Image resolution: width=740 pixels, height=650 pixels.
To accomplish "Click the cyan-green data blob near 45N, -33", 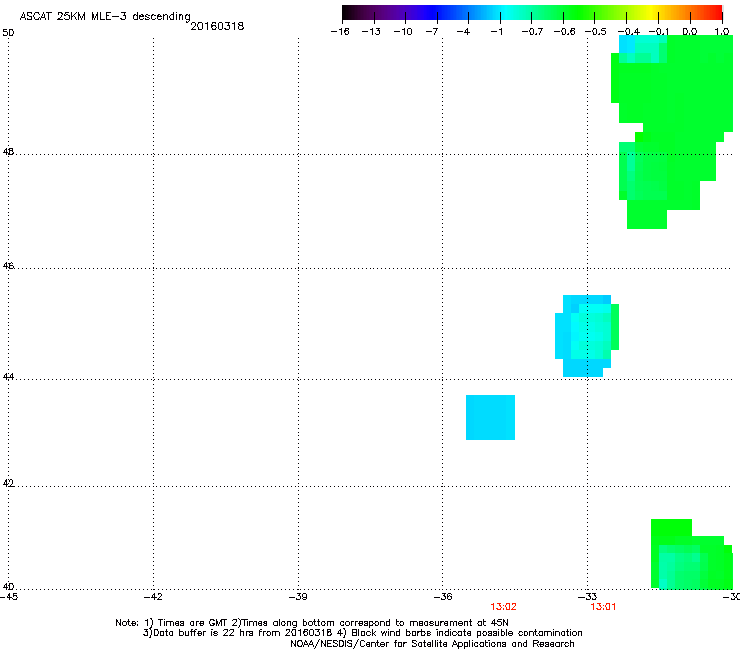I will 587,336.
